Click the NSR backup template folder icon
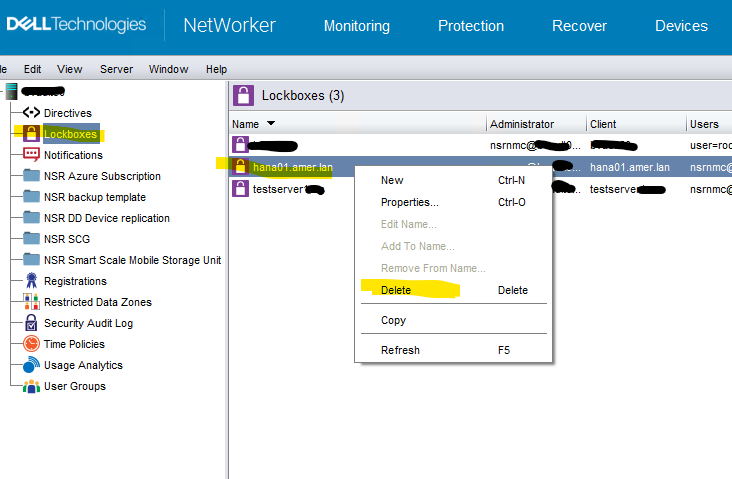The width and height of the screenshot is (732, 479). pyautogui.click(x=31, y=197)
